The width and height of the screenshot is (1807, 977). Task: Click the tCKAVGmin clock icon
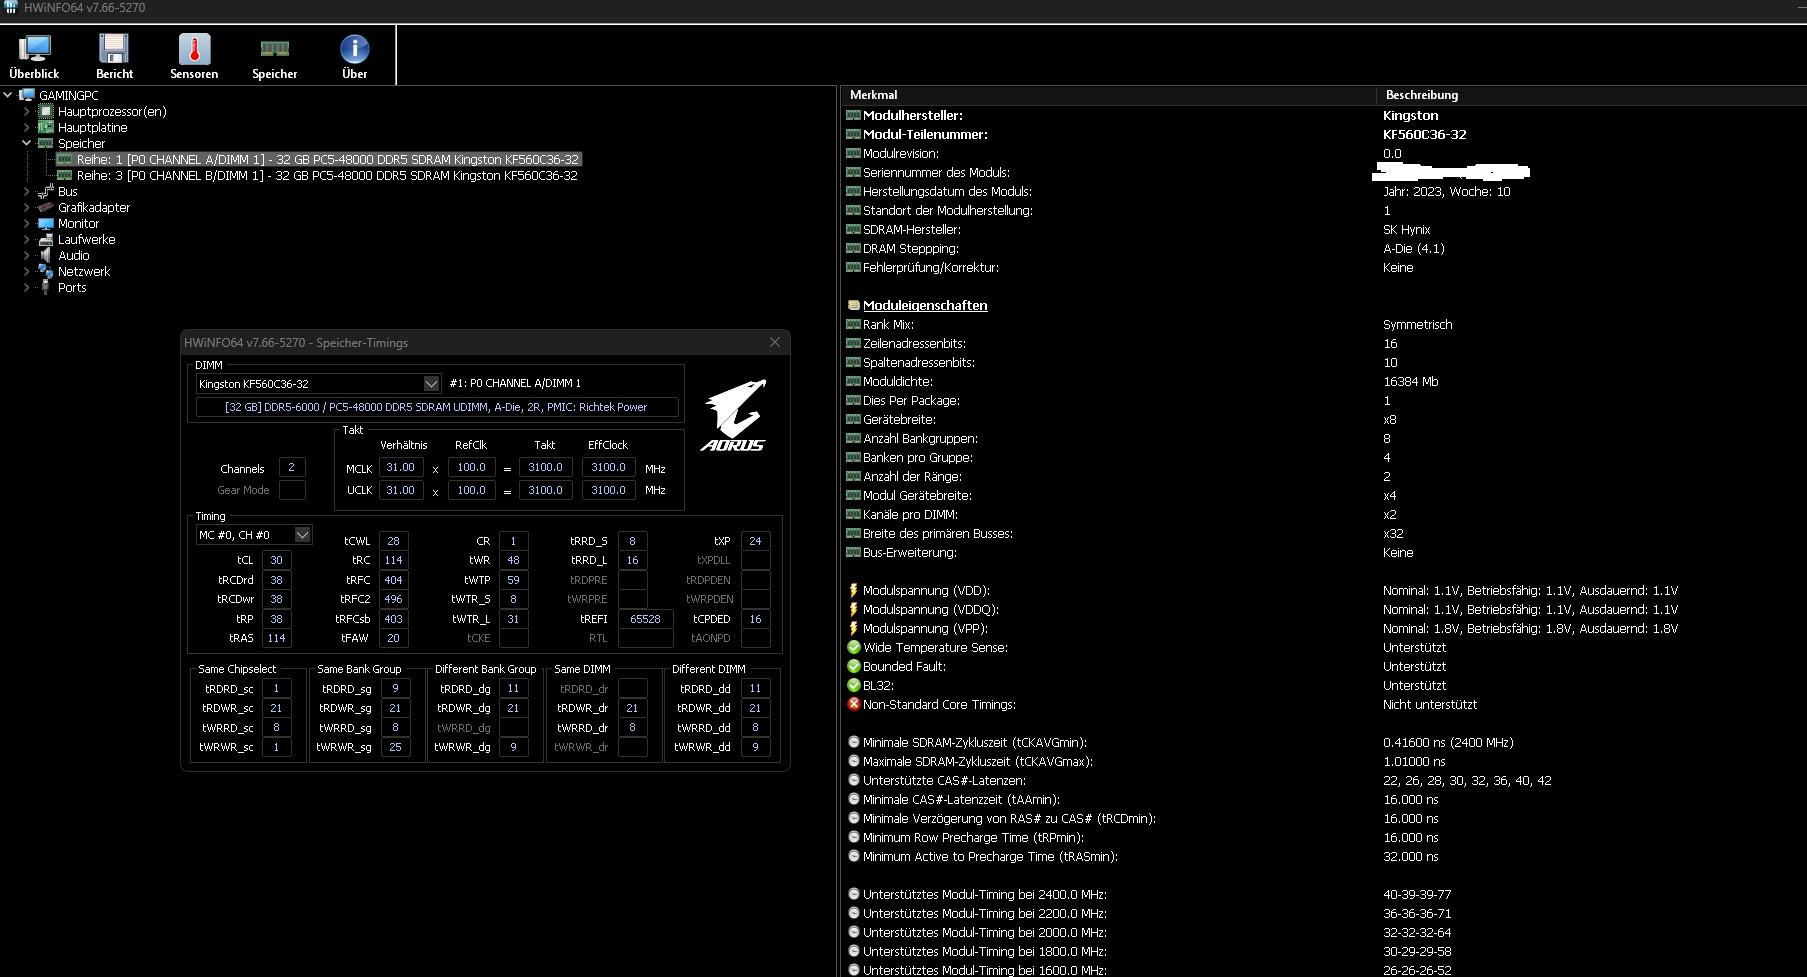(853, 742)
